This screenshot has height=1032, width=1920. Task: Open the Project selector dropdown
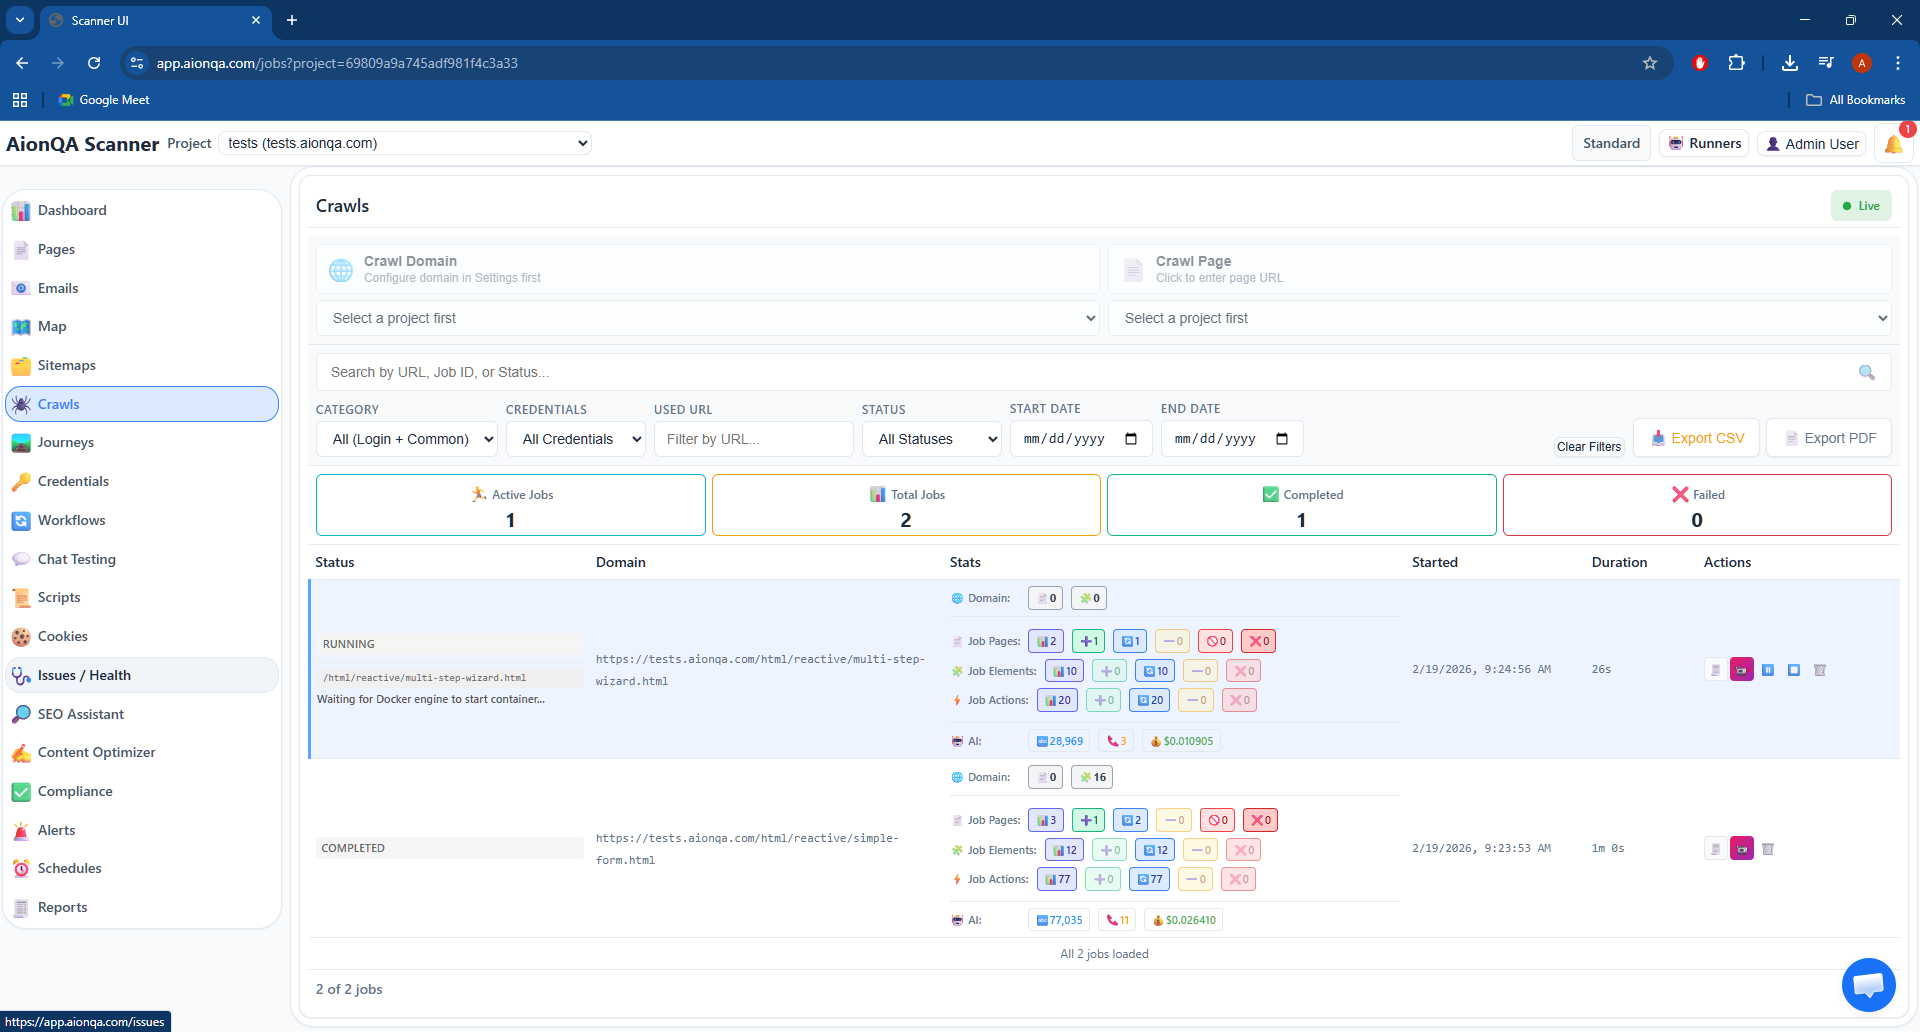405,143
